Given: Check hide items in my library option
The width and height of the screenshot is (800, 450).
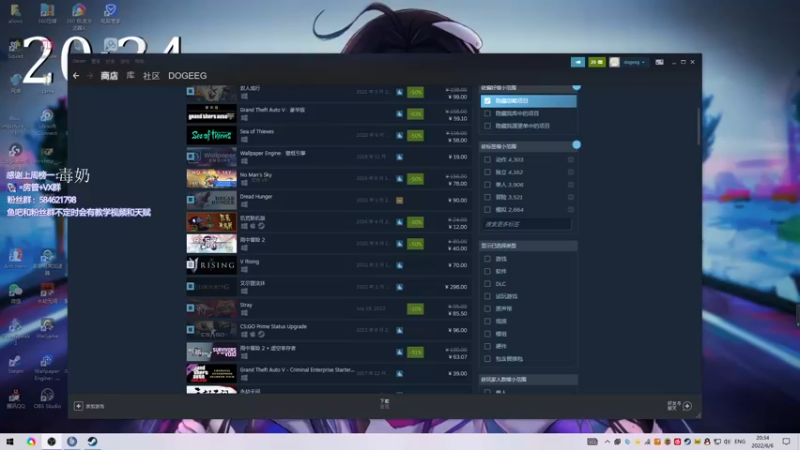Looking at the screenshot, I should pos(487,113).
